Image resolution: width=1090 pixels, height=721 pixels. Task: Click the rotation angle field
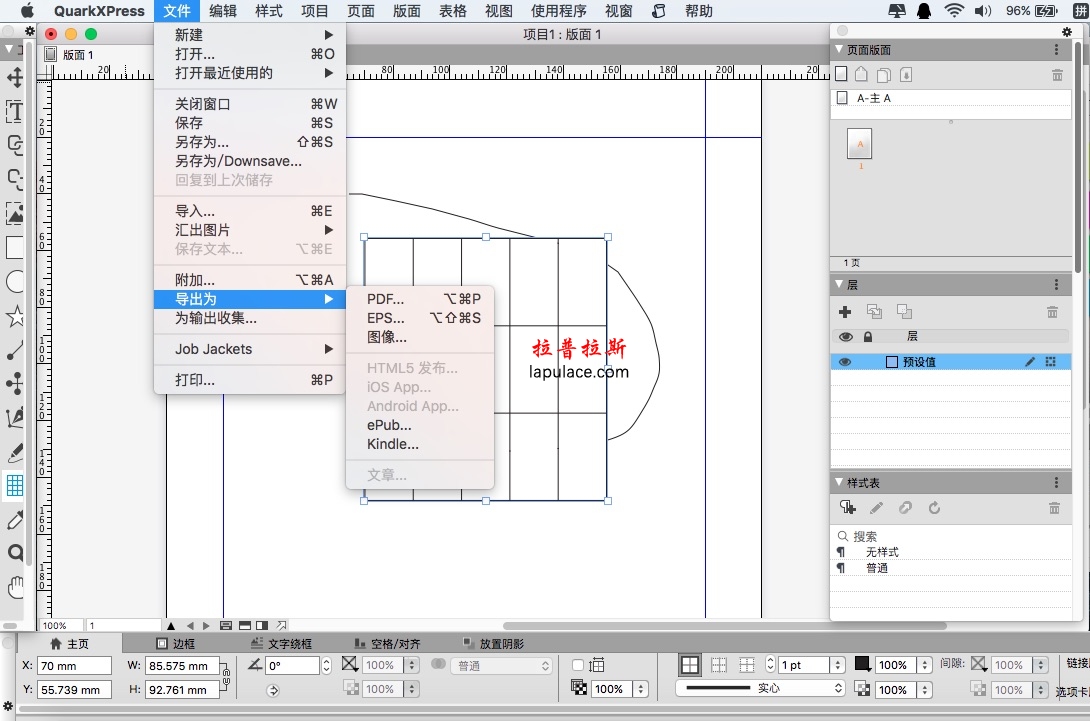click(292, 666)
